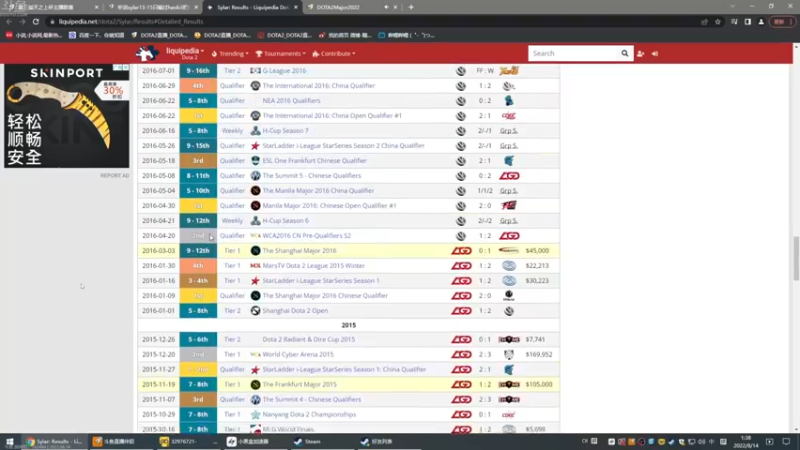Select the $169,952 prize text
Viewport: 800px width, 450px height.
539,354
